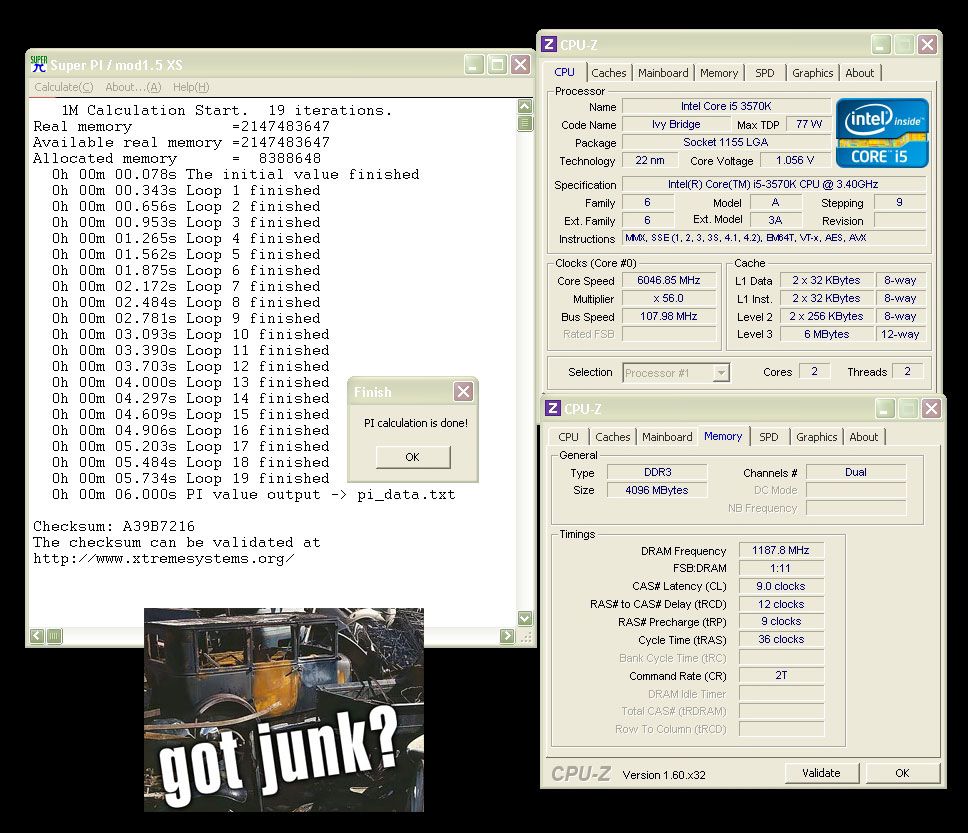Click the processor Name field Intel Core i5 3570K
This screenshot has height=833, width=968.
(x=726, y=106)
